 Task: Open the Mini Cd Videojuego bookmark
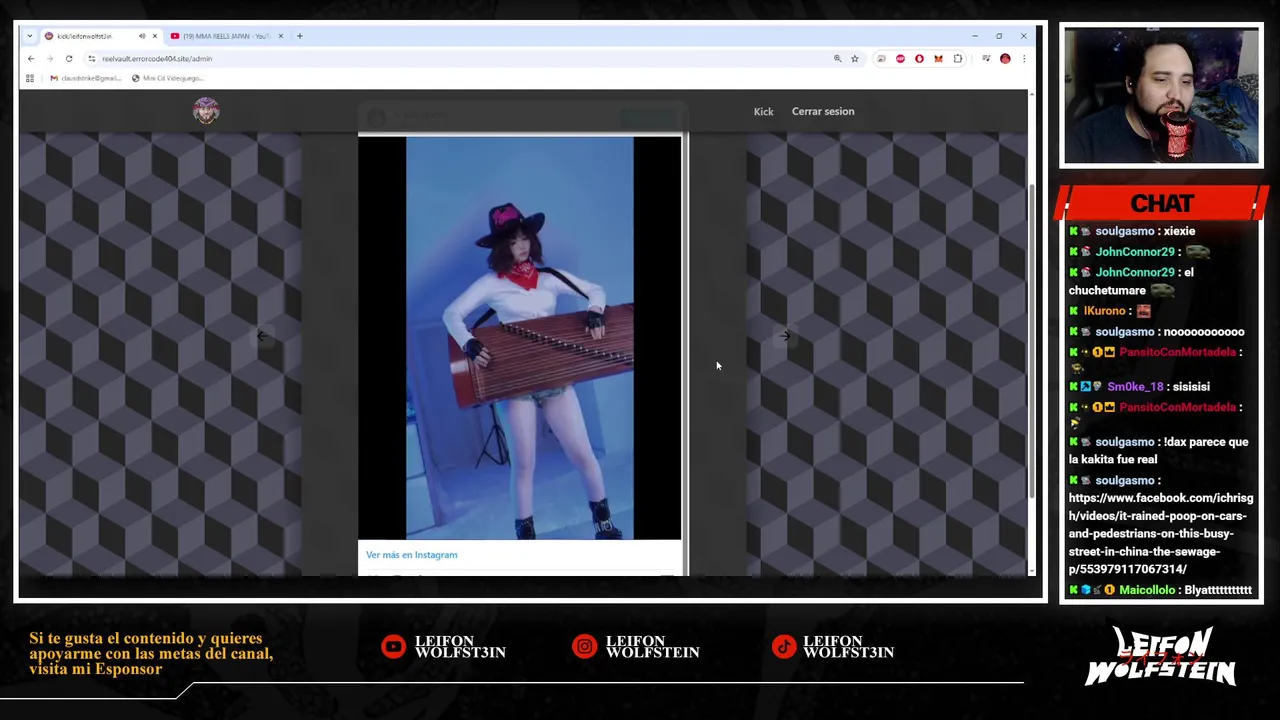click(167, 78)
